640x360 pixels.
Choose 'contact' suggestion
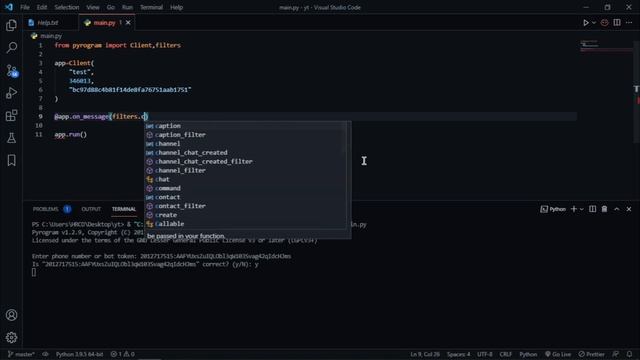[245, 197]
